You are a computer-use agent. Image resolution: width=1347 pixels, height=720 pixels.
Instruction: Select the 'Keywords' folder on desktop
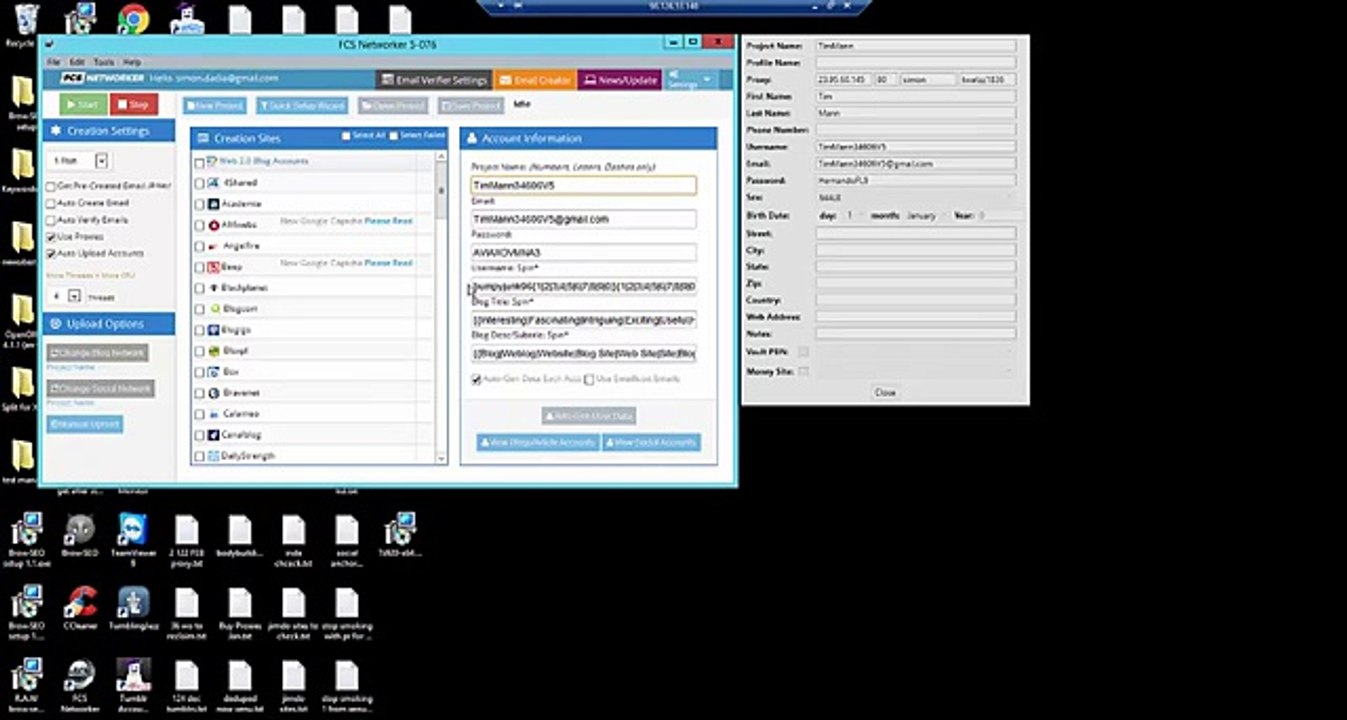[x=22, y=170]
